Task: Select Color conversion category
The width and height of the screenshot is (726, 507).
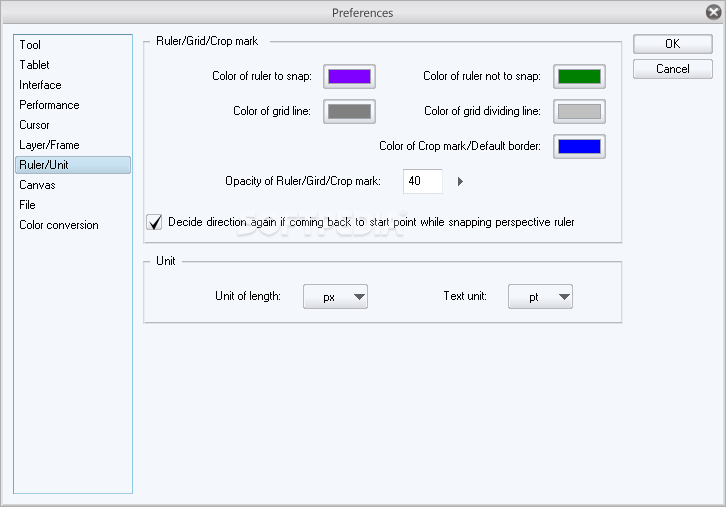Action: [73, 225]
